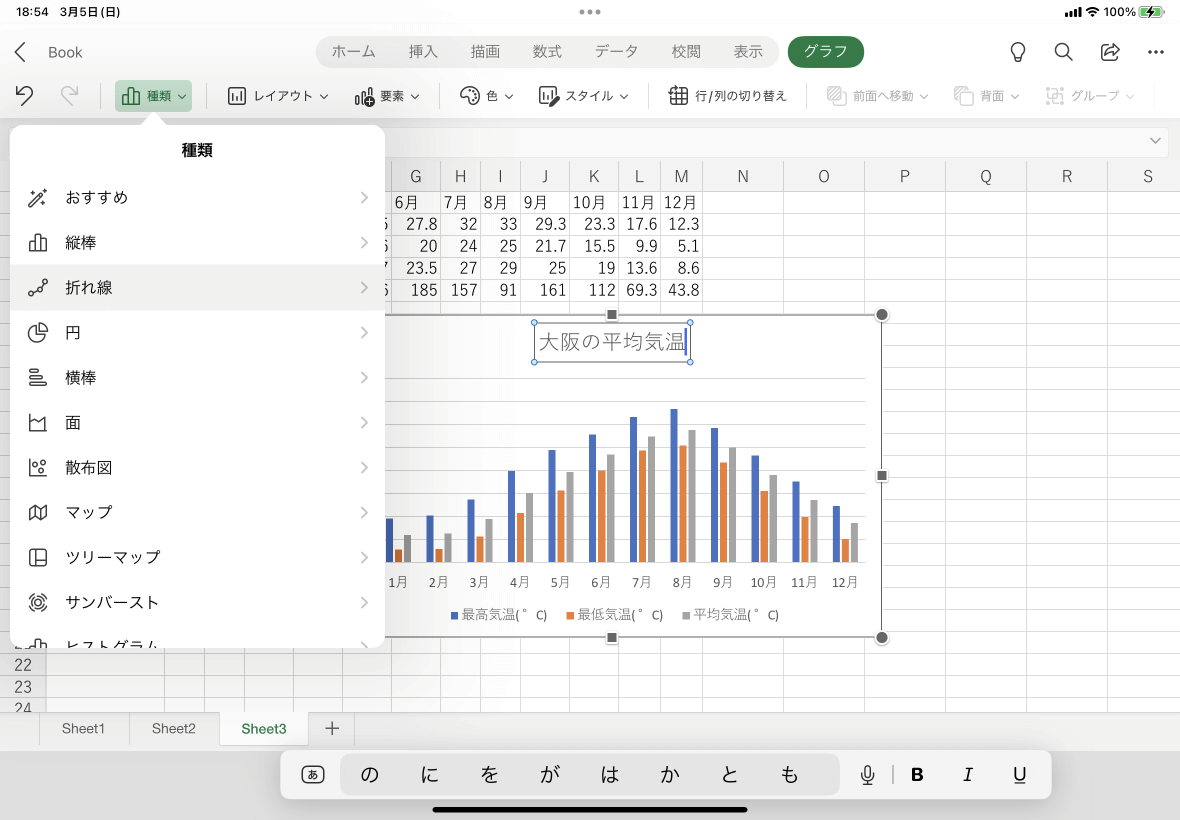Click the chart top-right corner resize handle
This screenshot has width=1180, height=820.
point(882,314)
